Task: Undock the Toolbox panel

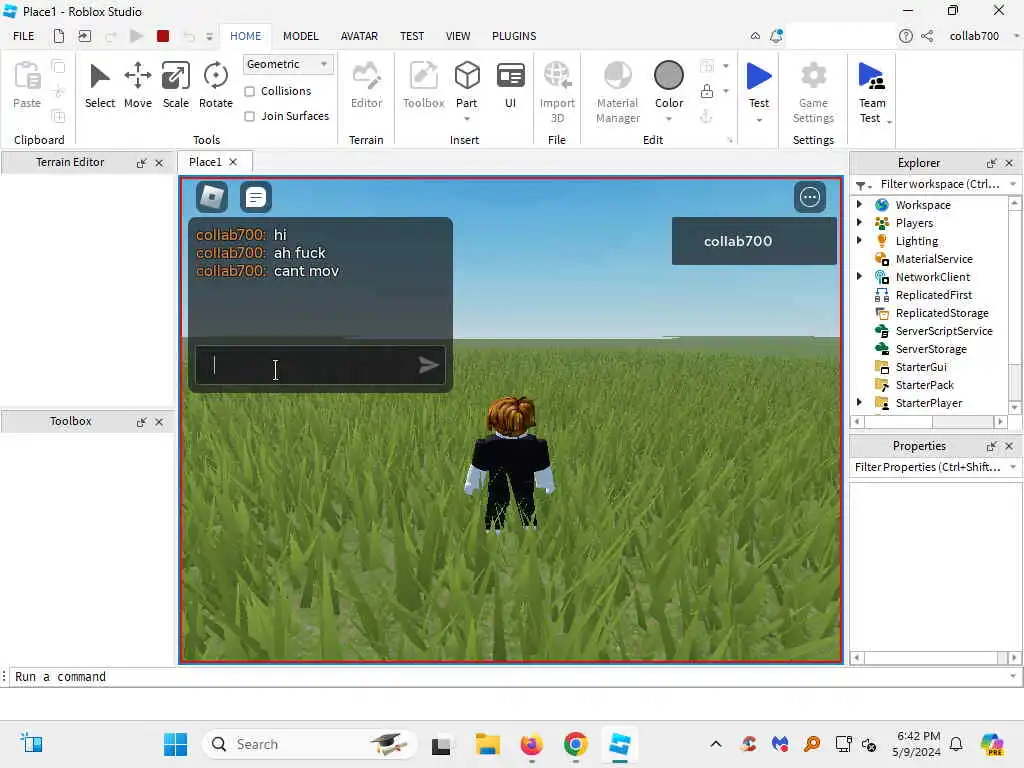Action: tap(141, 422)
